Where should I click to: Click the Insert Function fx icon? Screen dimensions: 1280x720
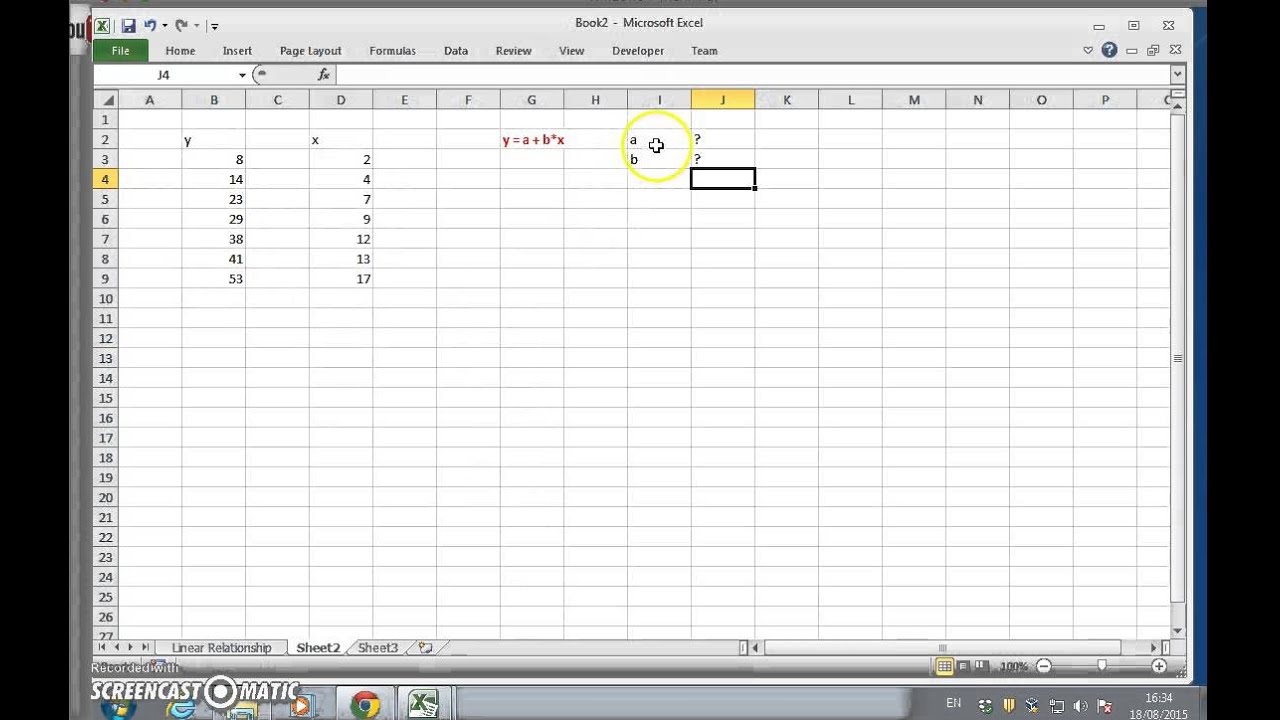(324, 75)
